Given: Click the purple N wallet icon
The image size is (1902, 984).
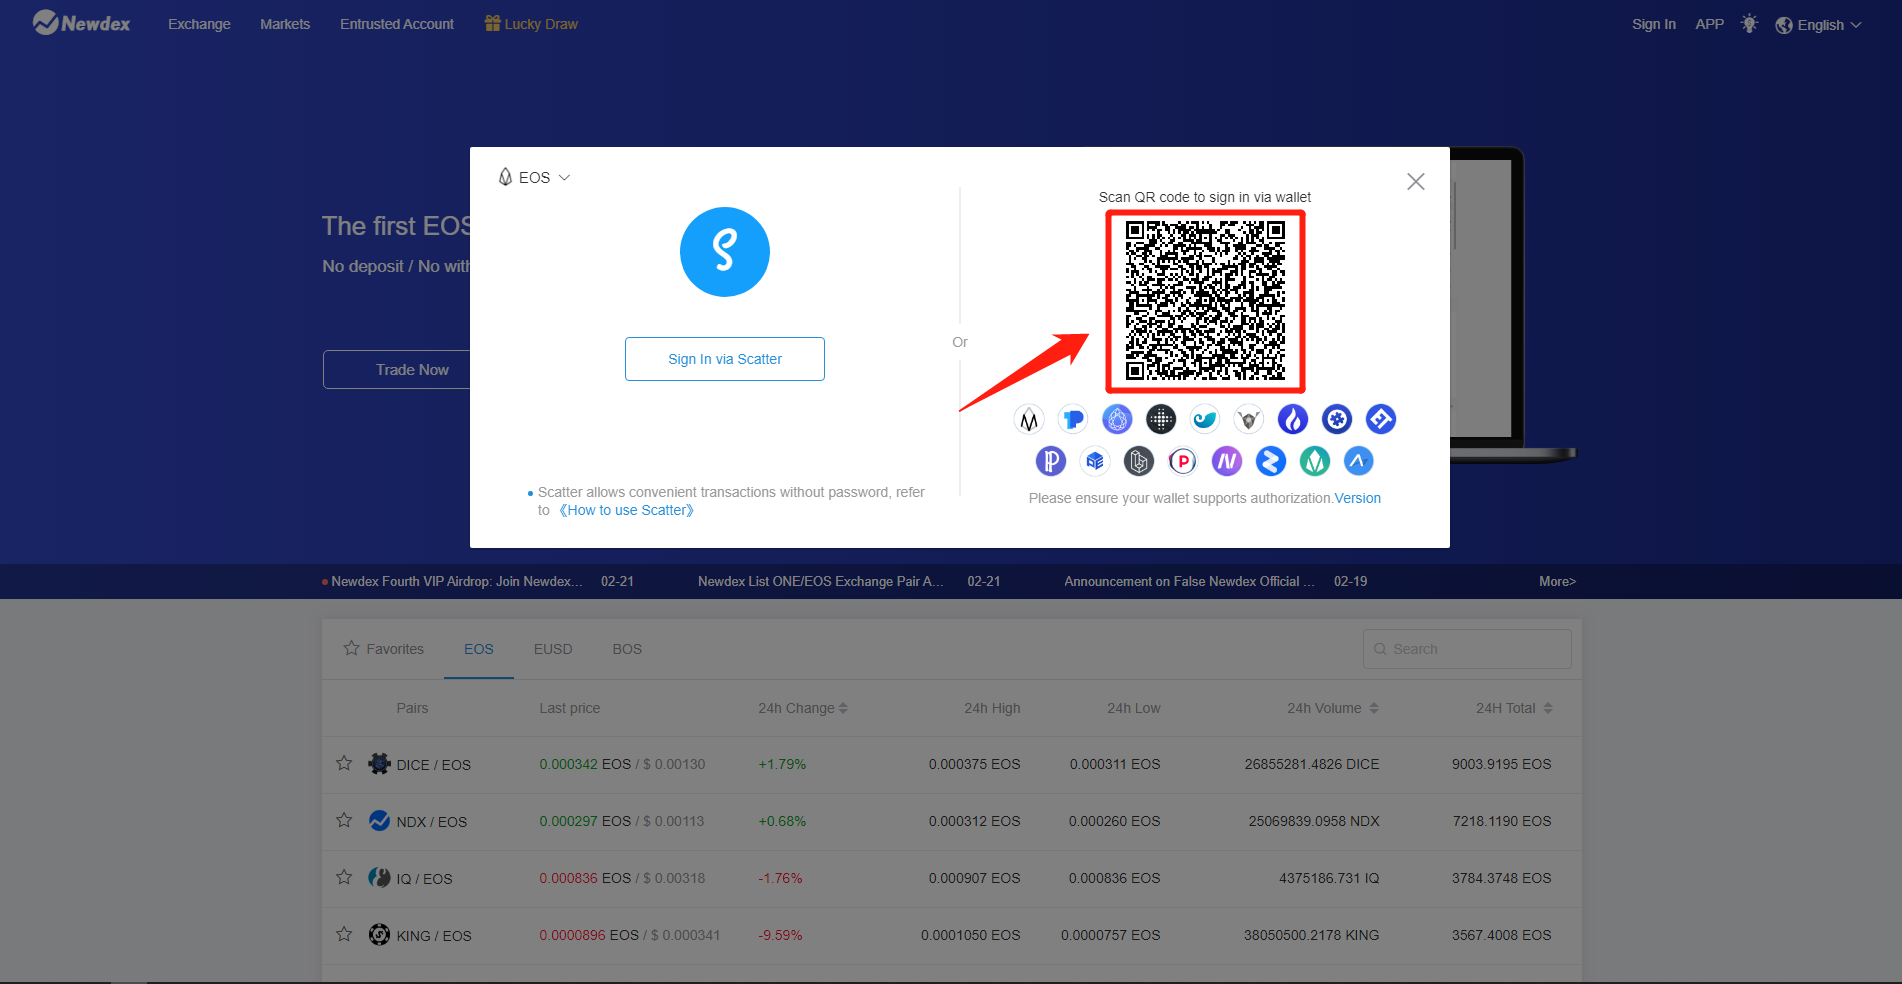Looking at the screenshot, I should click(x=1227, y=461).
